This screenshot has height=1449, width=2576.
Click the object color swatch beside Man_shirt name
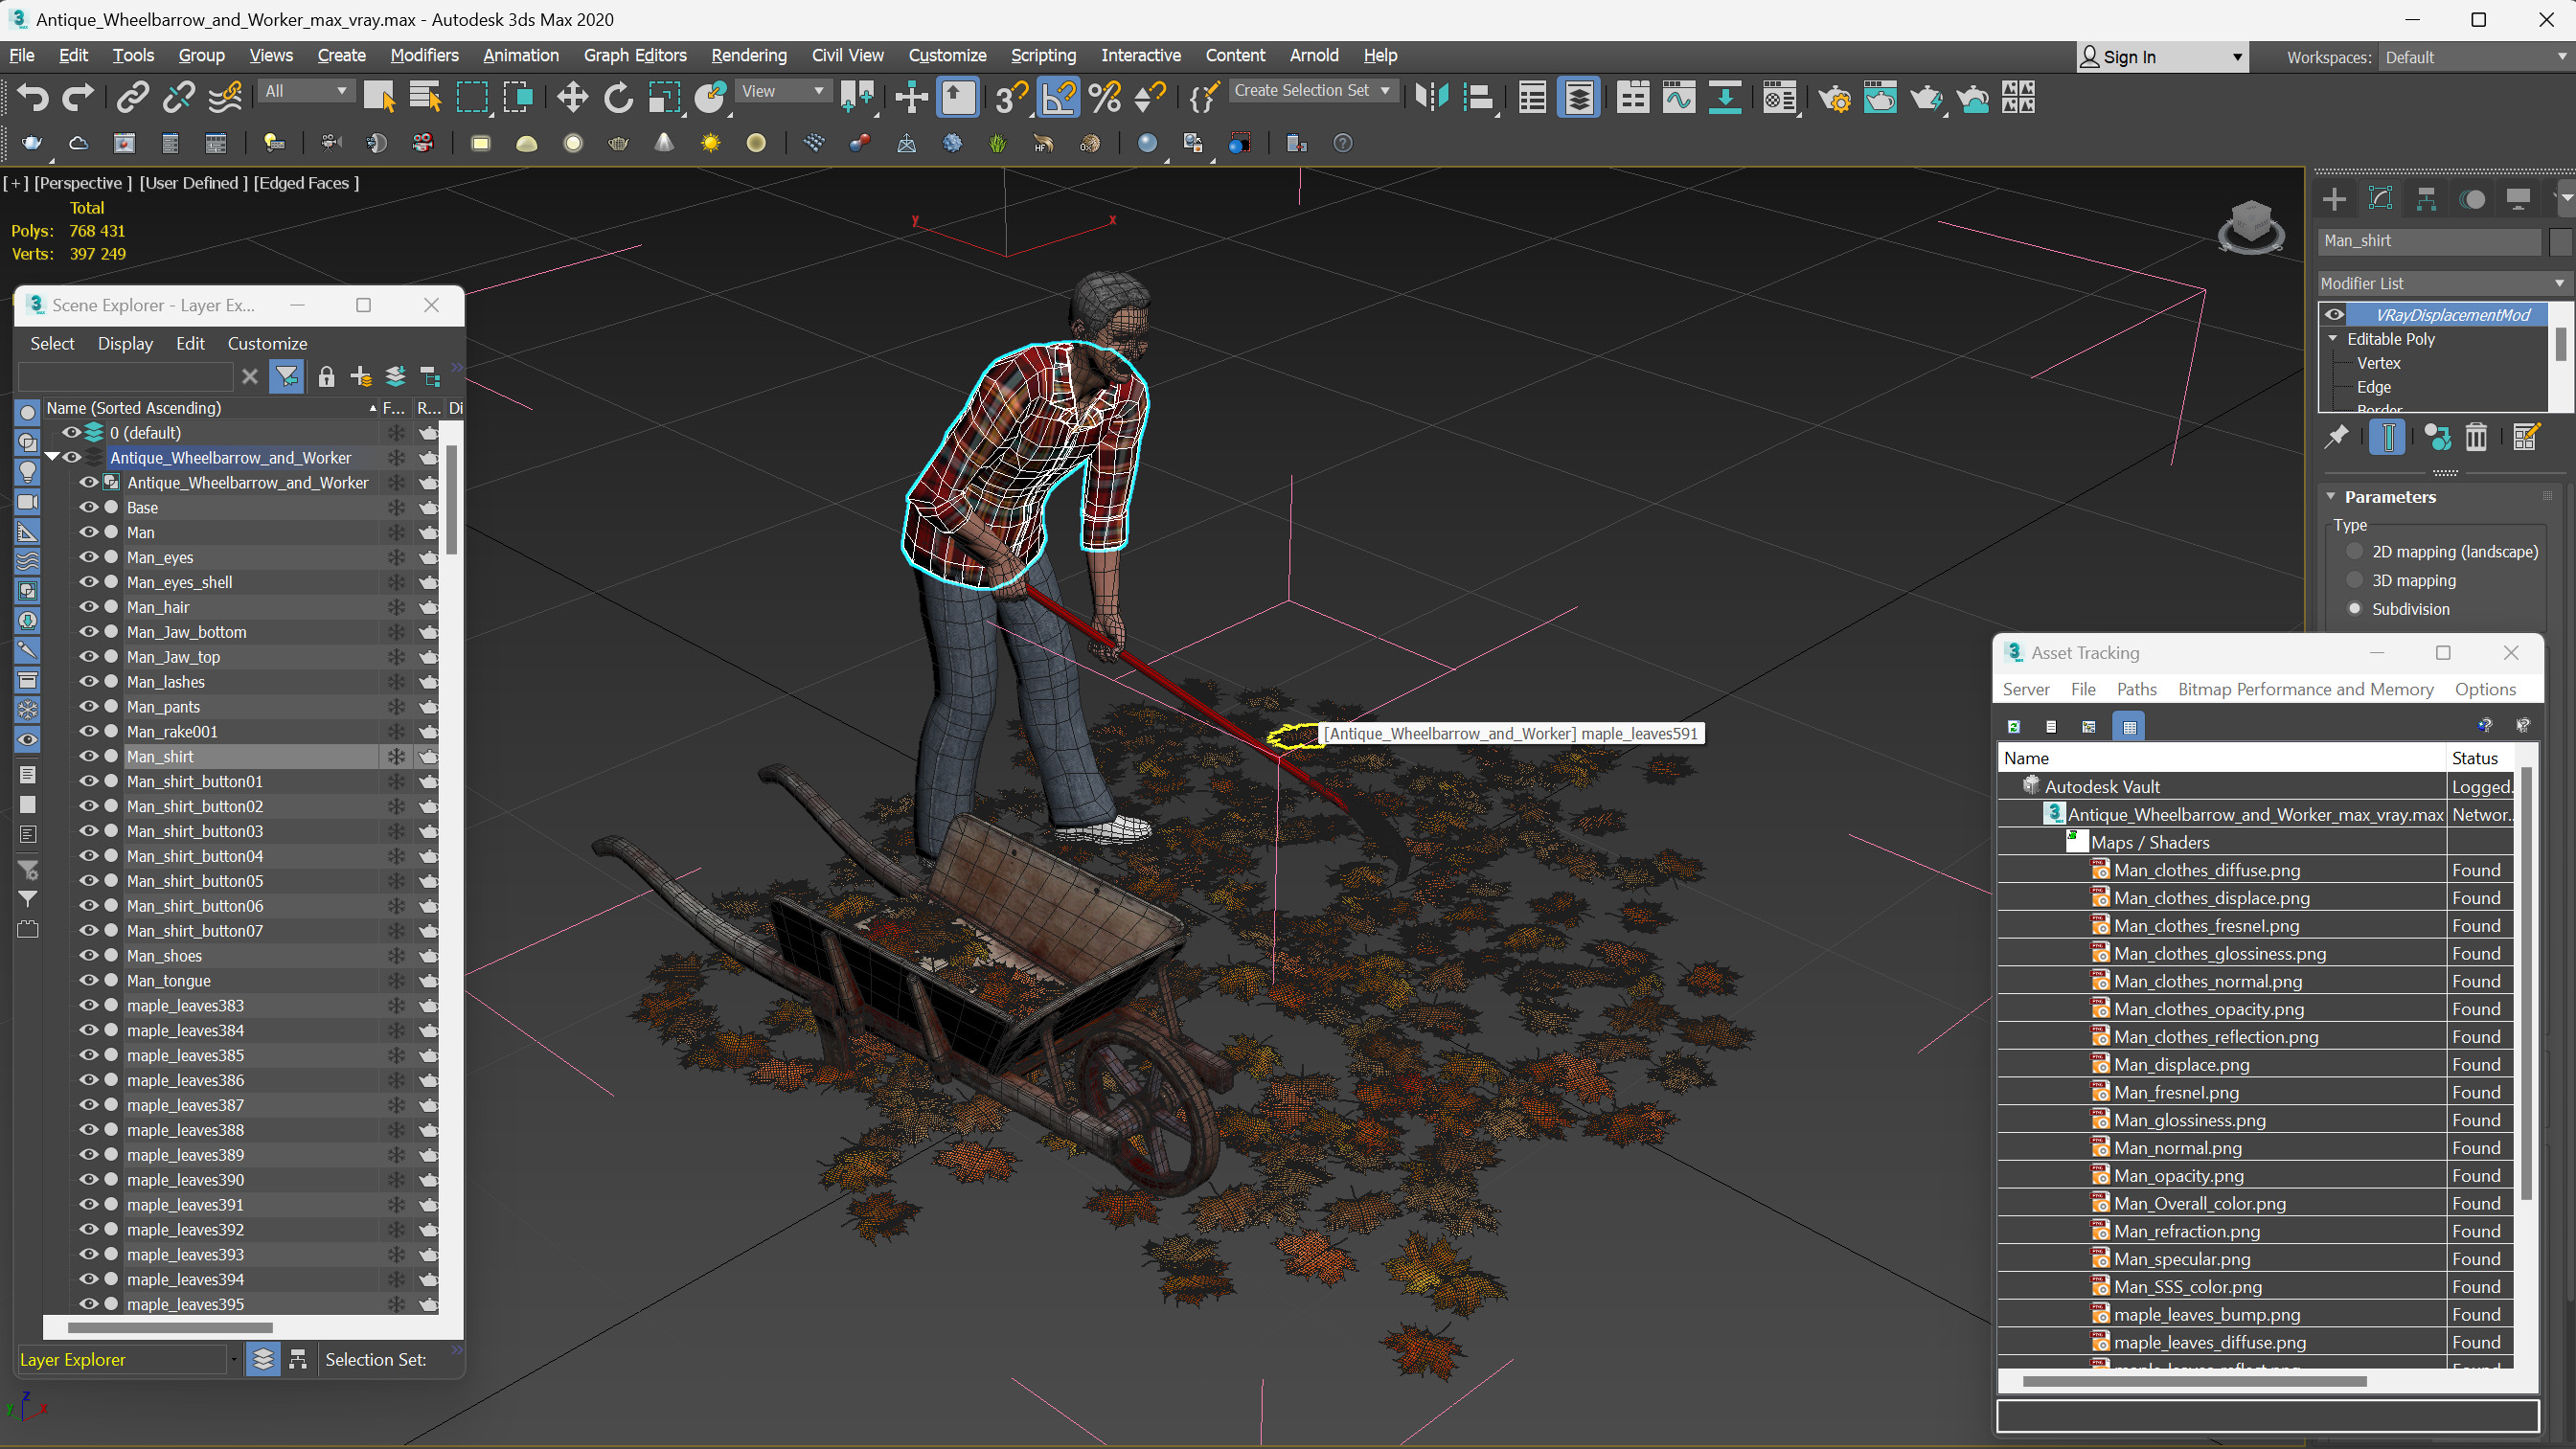click(2559, 241)
